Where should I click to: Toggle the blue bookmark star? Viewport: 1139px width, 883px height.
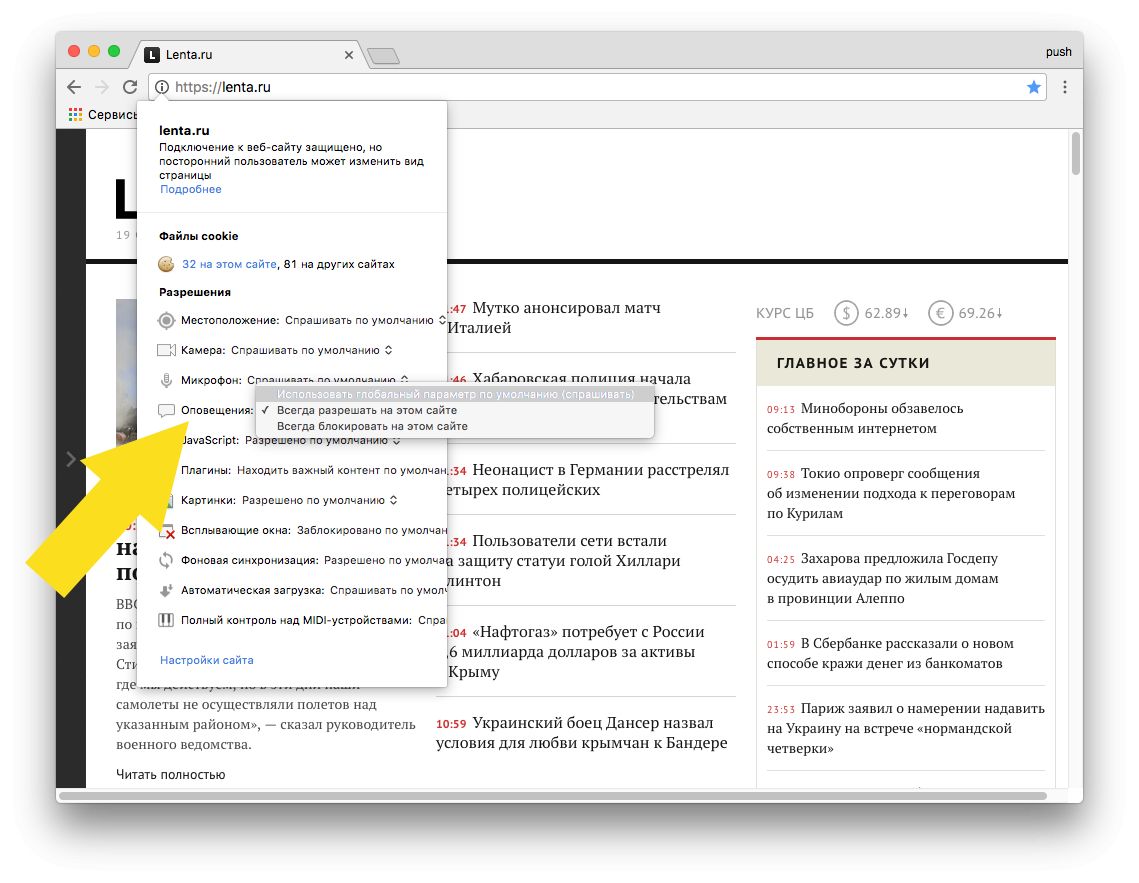pos(1033,87)
